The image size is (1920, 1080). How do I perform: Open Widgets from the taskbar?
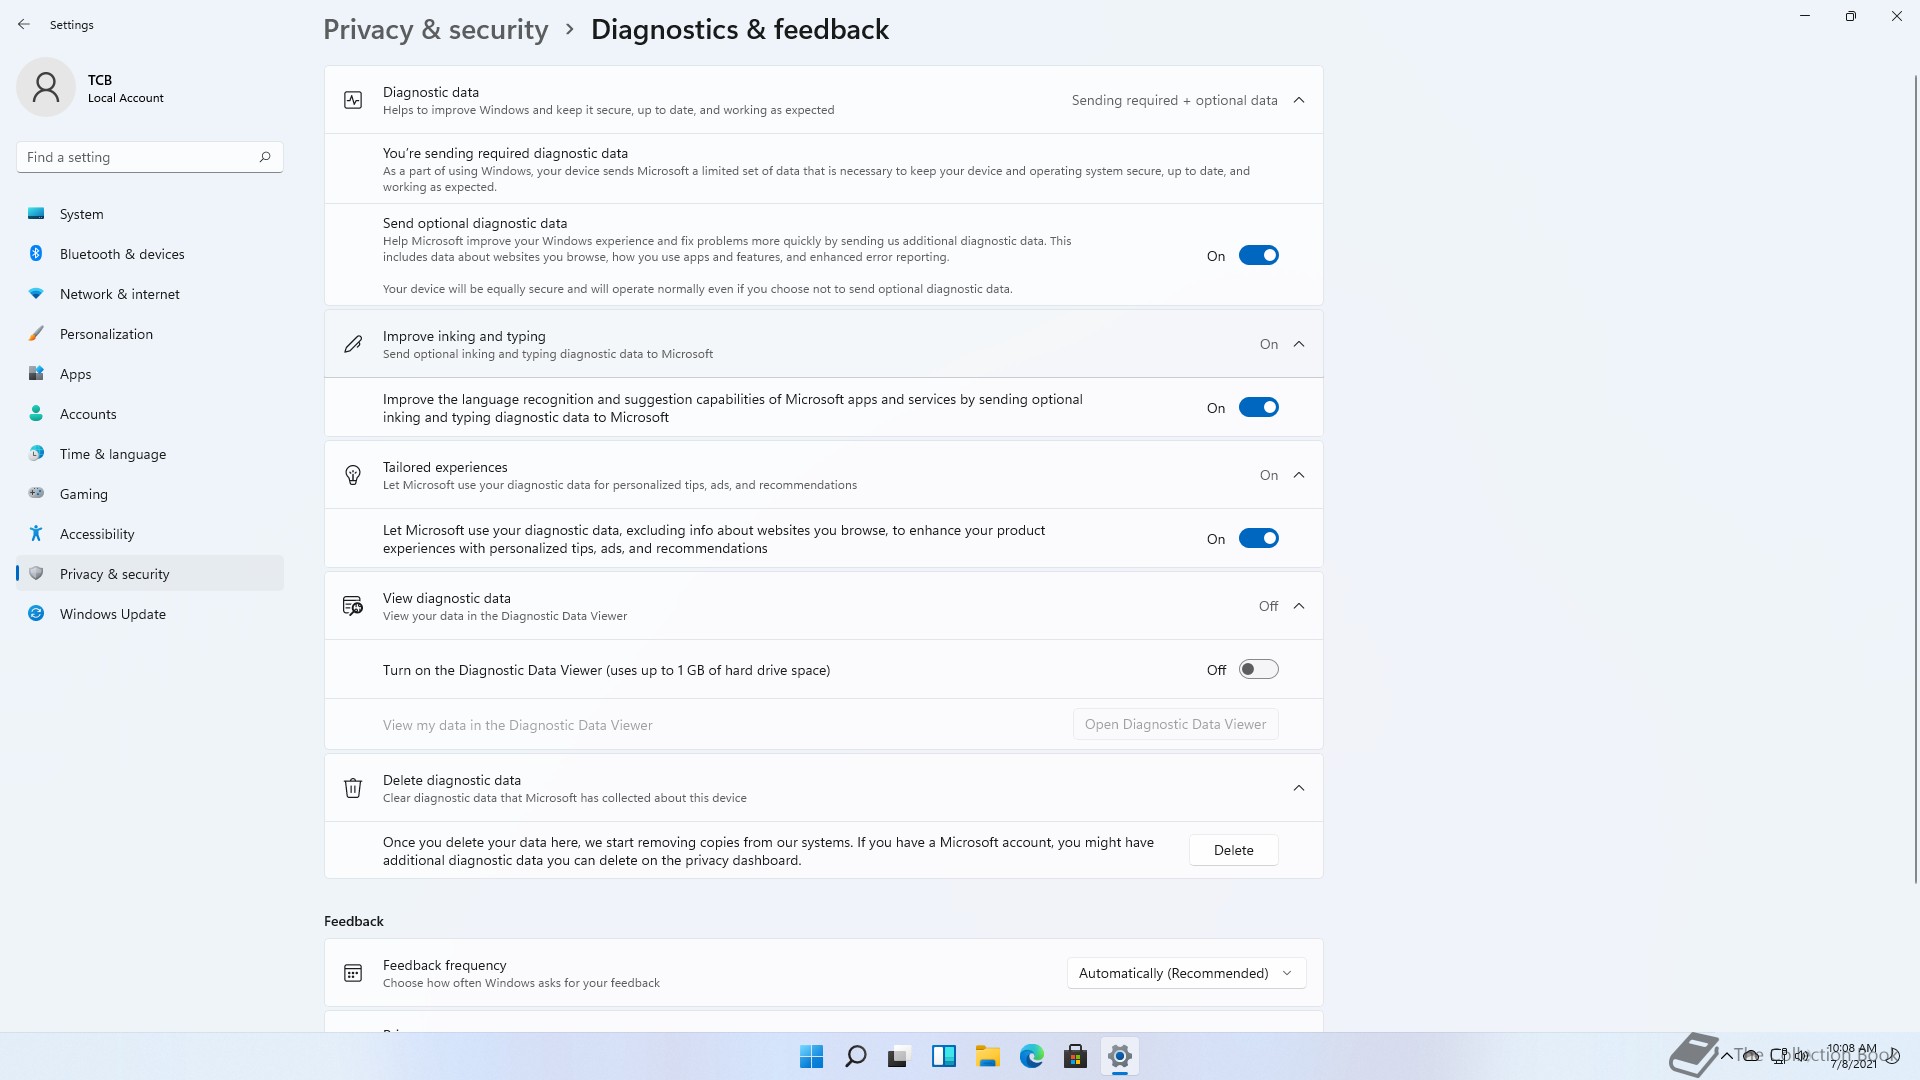click(x=943, y=1056)
